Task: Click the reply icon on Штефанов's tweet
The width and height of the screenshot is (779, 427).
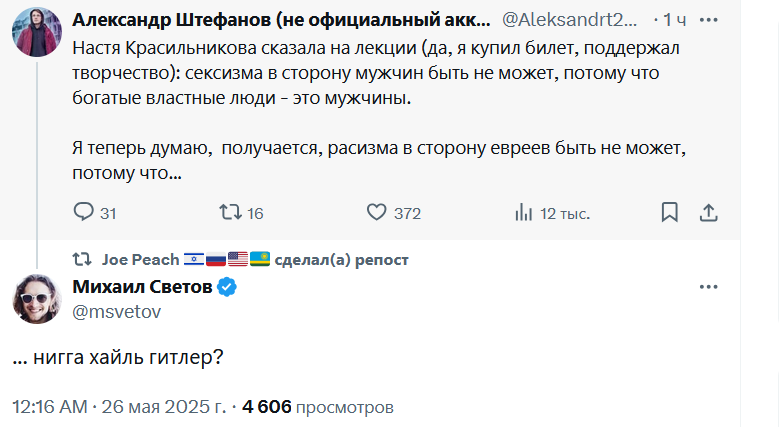Action: coord(84,212)
